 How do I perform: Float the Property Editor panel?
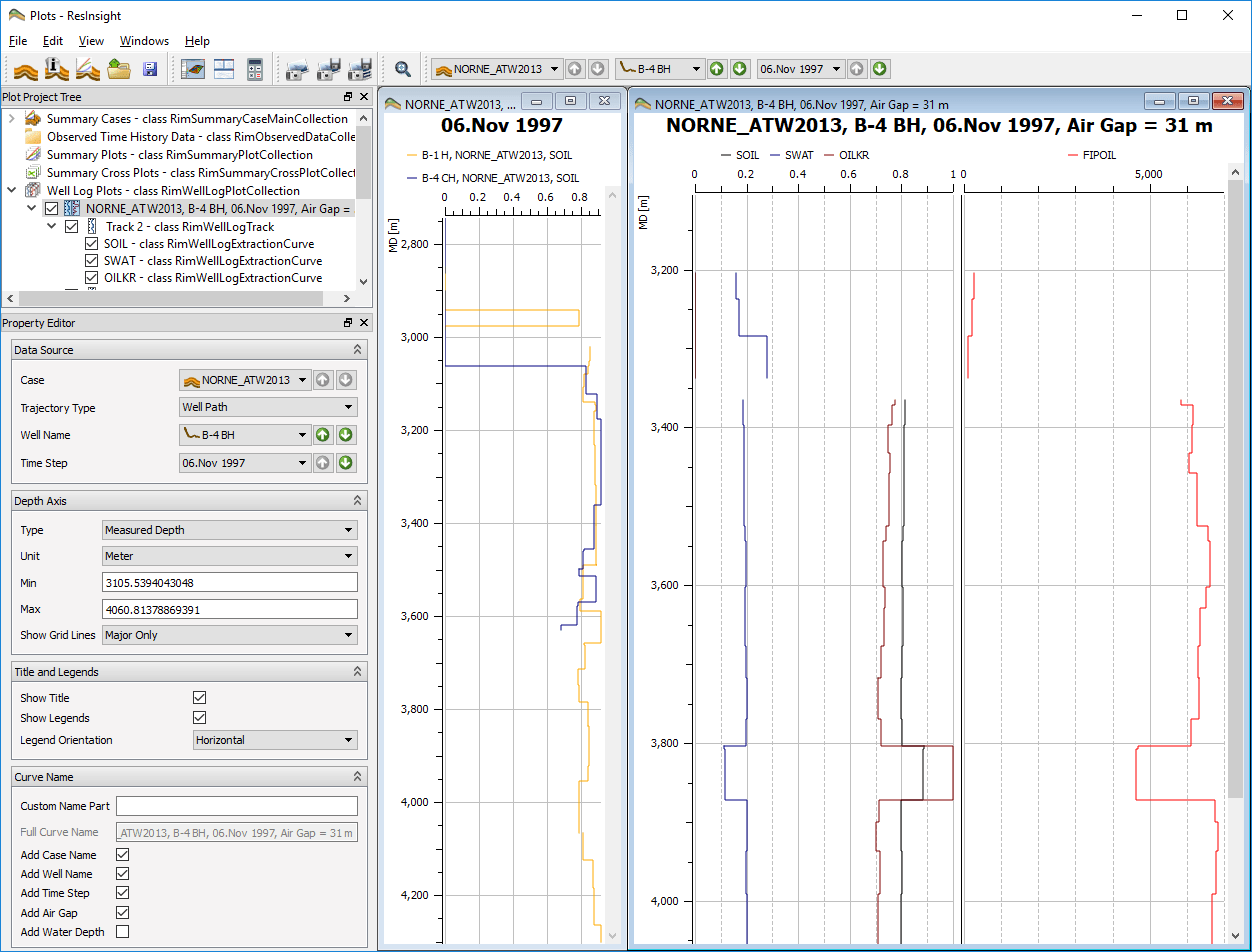[348, 323]
